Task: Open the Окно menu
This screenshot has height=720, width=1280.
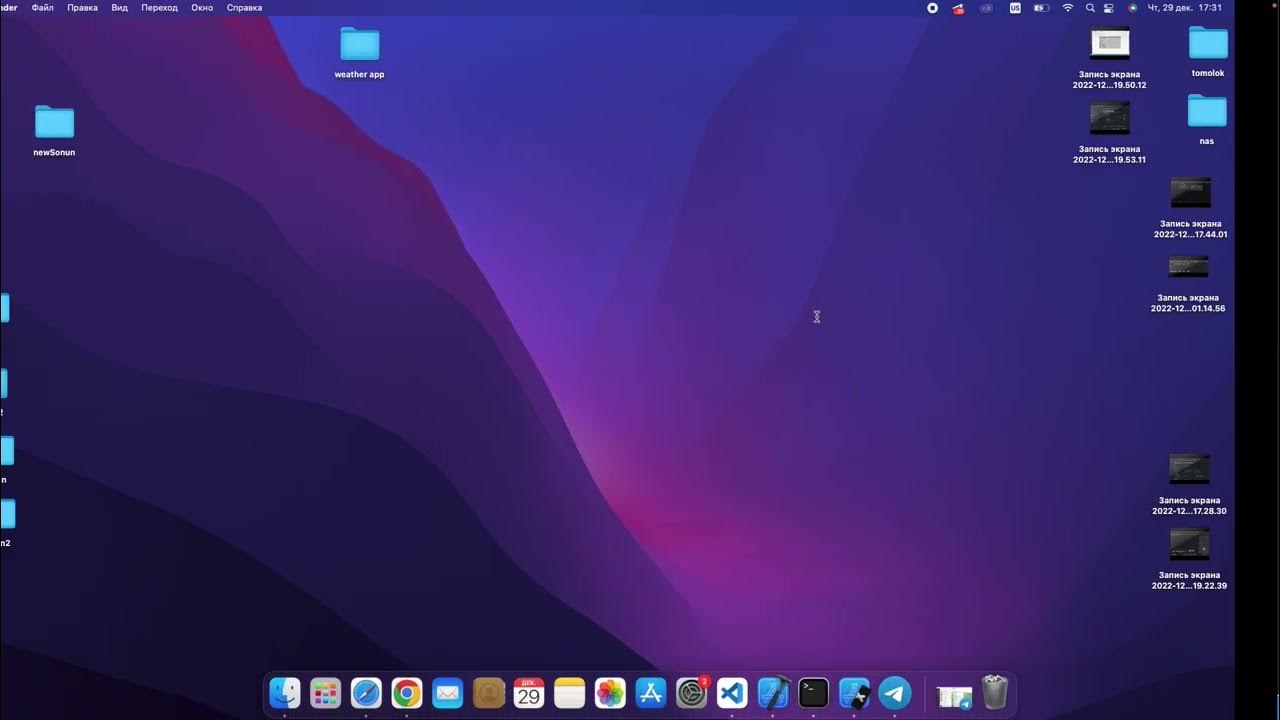Action: click(202, 8)
